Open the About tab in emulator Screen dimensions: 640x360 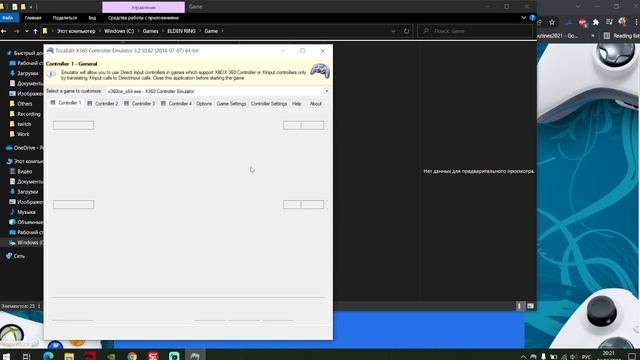click(x=316, y=104)
